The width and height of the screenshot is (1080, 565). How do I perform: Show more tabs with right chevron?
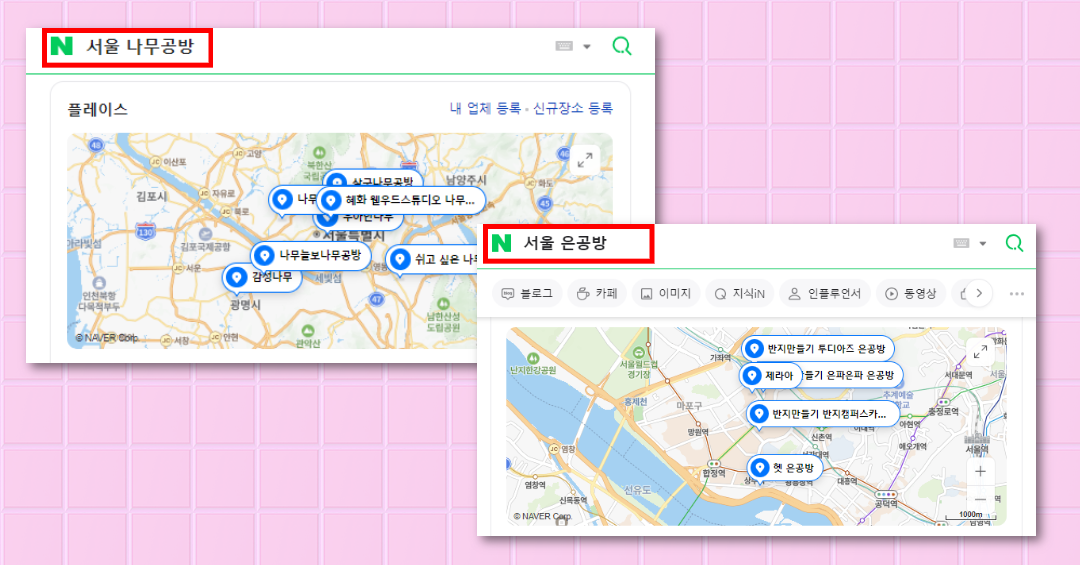[979, 294]
